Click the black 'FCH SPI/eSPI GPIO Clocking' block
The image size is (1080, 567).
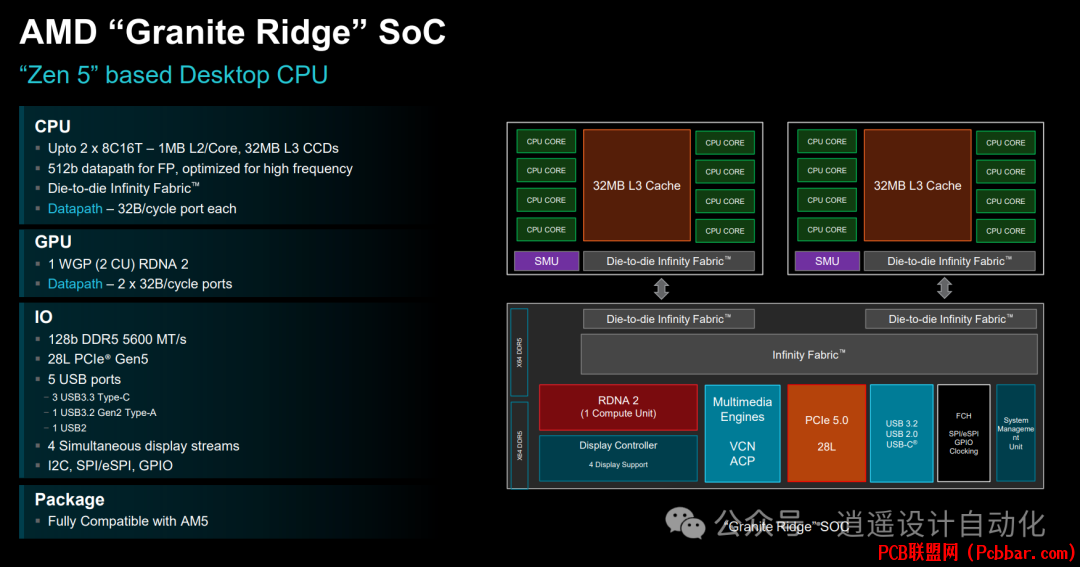[964, 433]
